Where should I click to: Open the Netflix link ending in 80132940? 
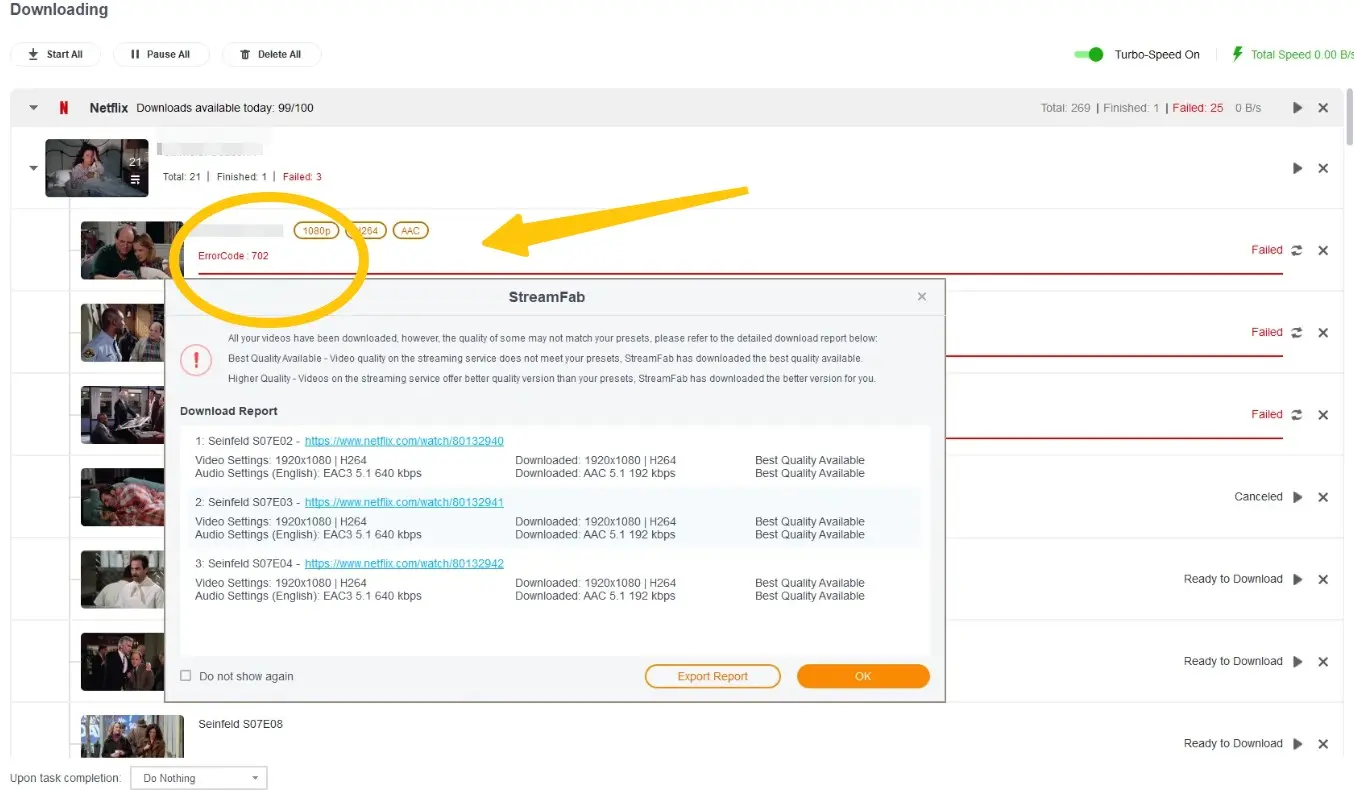point(404,441)
